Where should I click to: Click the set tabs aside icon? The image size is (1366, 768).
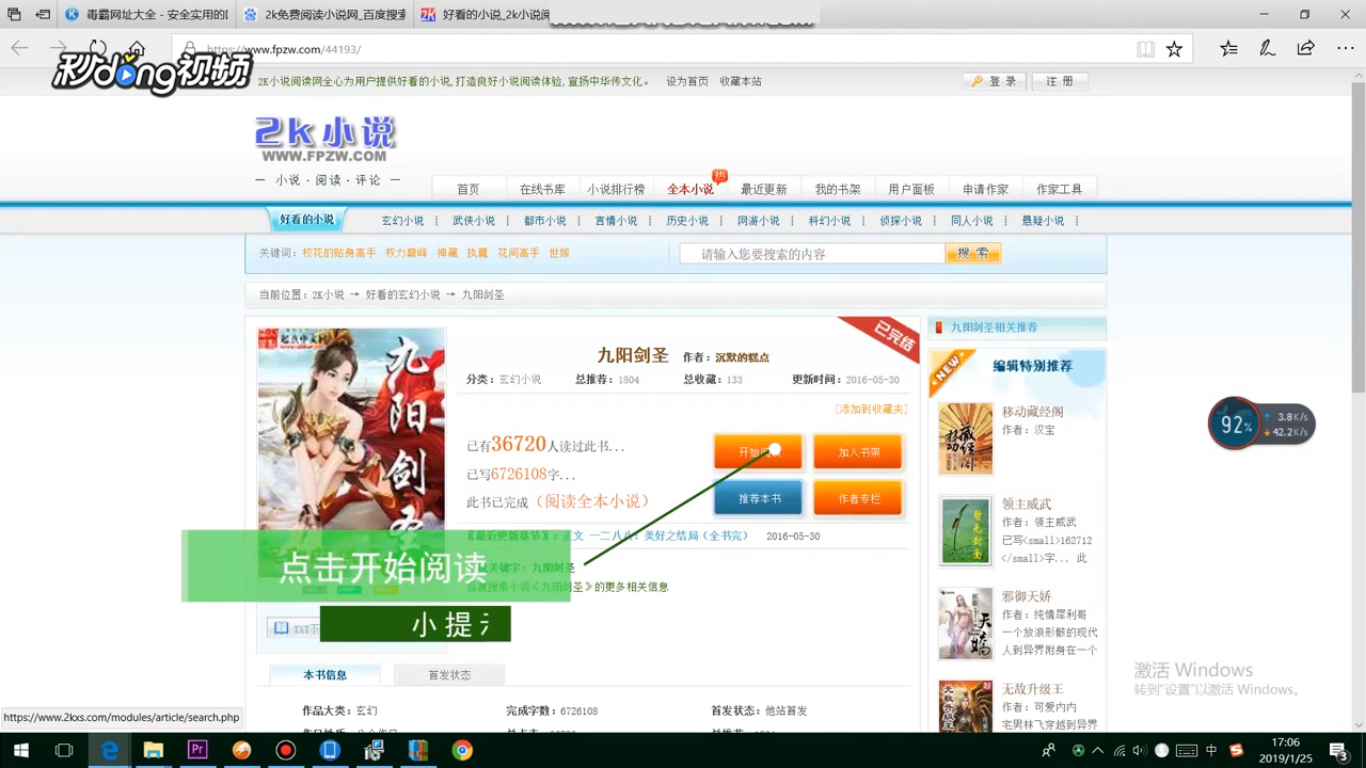42,15
